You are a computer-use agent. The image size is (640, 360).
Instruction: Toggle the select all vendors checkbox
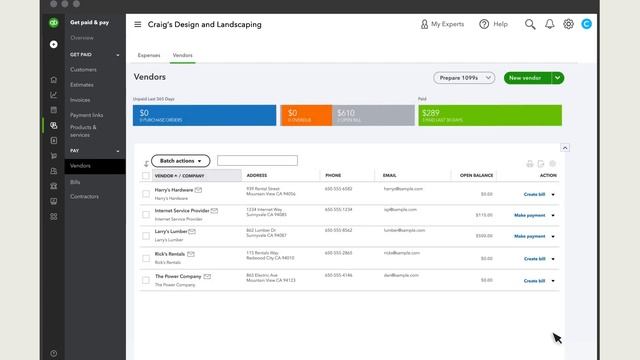pyautogui.click(x=146, y=176)
